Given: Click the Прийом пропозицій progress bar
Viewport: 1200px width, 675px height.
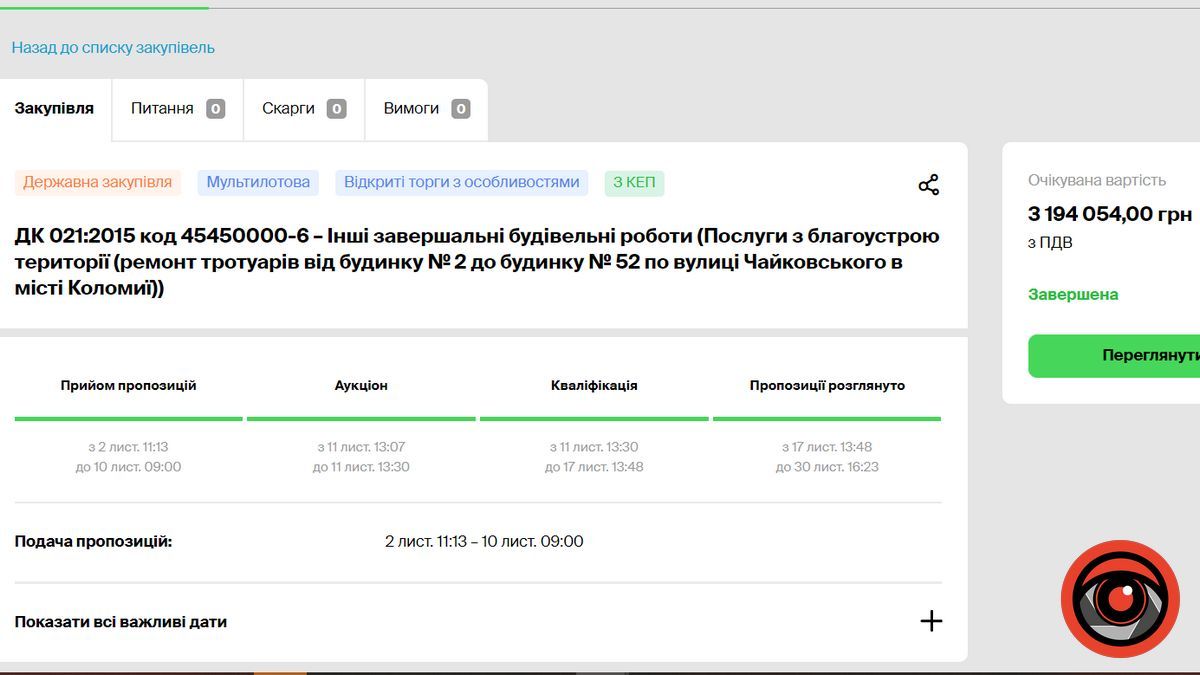Looking at the screenshot, I should click(x=128, y=419).
